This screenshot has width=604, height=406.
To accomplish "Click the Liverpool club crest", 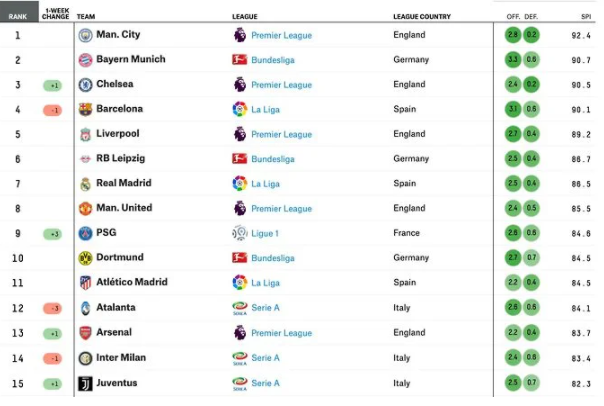I will pyautogui.click(x=85, y=134).
